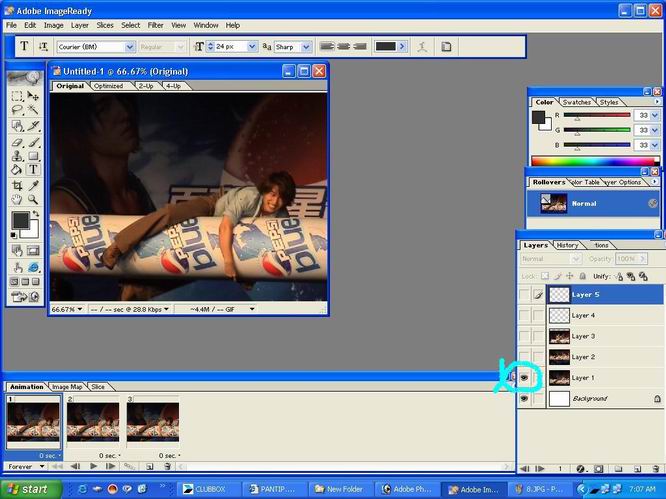Select the Move tool in toolbox
The image size is (666, 499).
tap(33, 96)
